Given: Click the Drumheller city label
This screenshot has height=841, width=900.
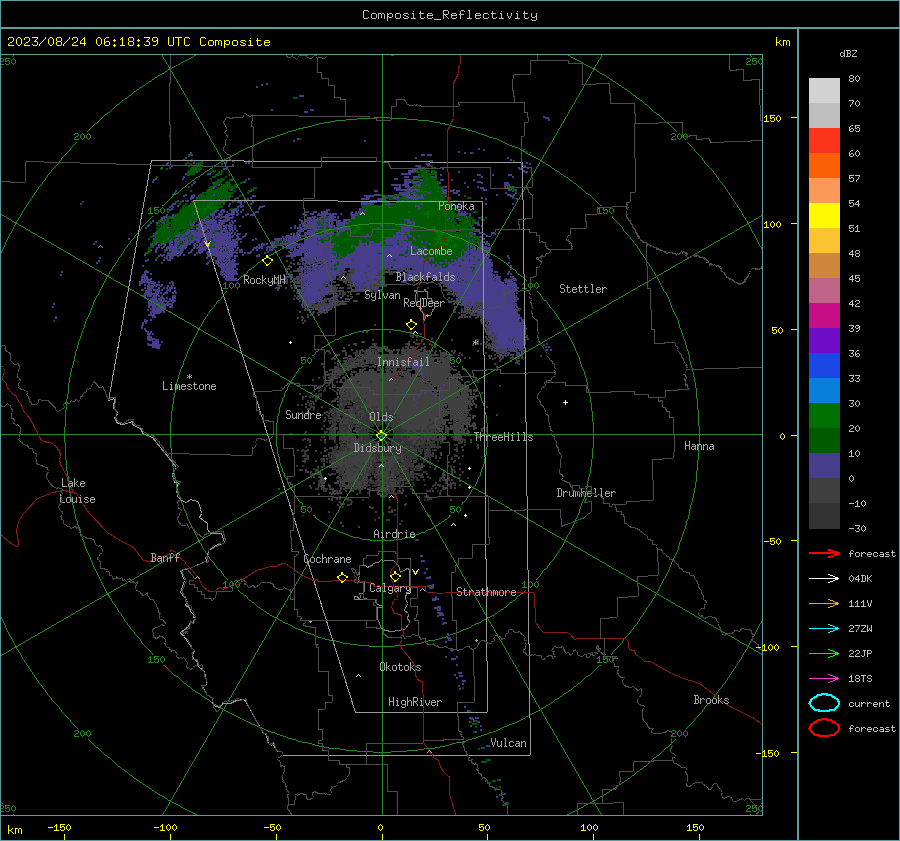Looking at the screenshot, I should pyautogui.click(x=586, y=493).
